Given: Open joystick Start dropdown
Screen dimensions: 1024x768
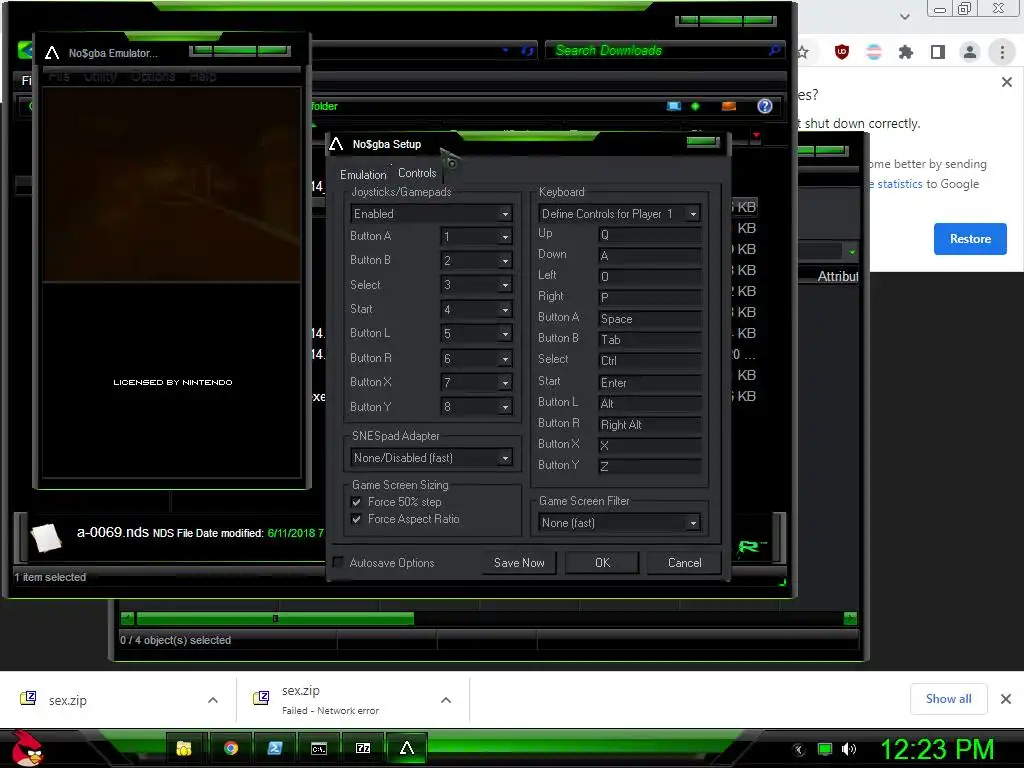Looking at the screenshot, I should (x=476, y=310).
